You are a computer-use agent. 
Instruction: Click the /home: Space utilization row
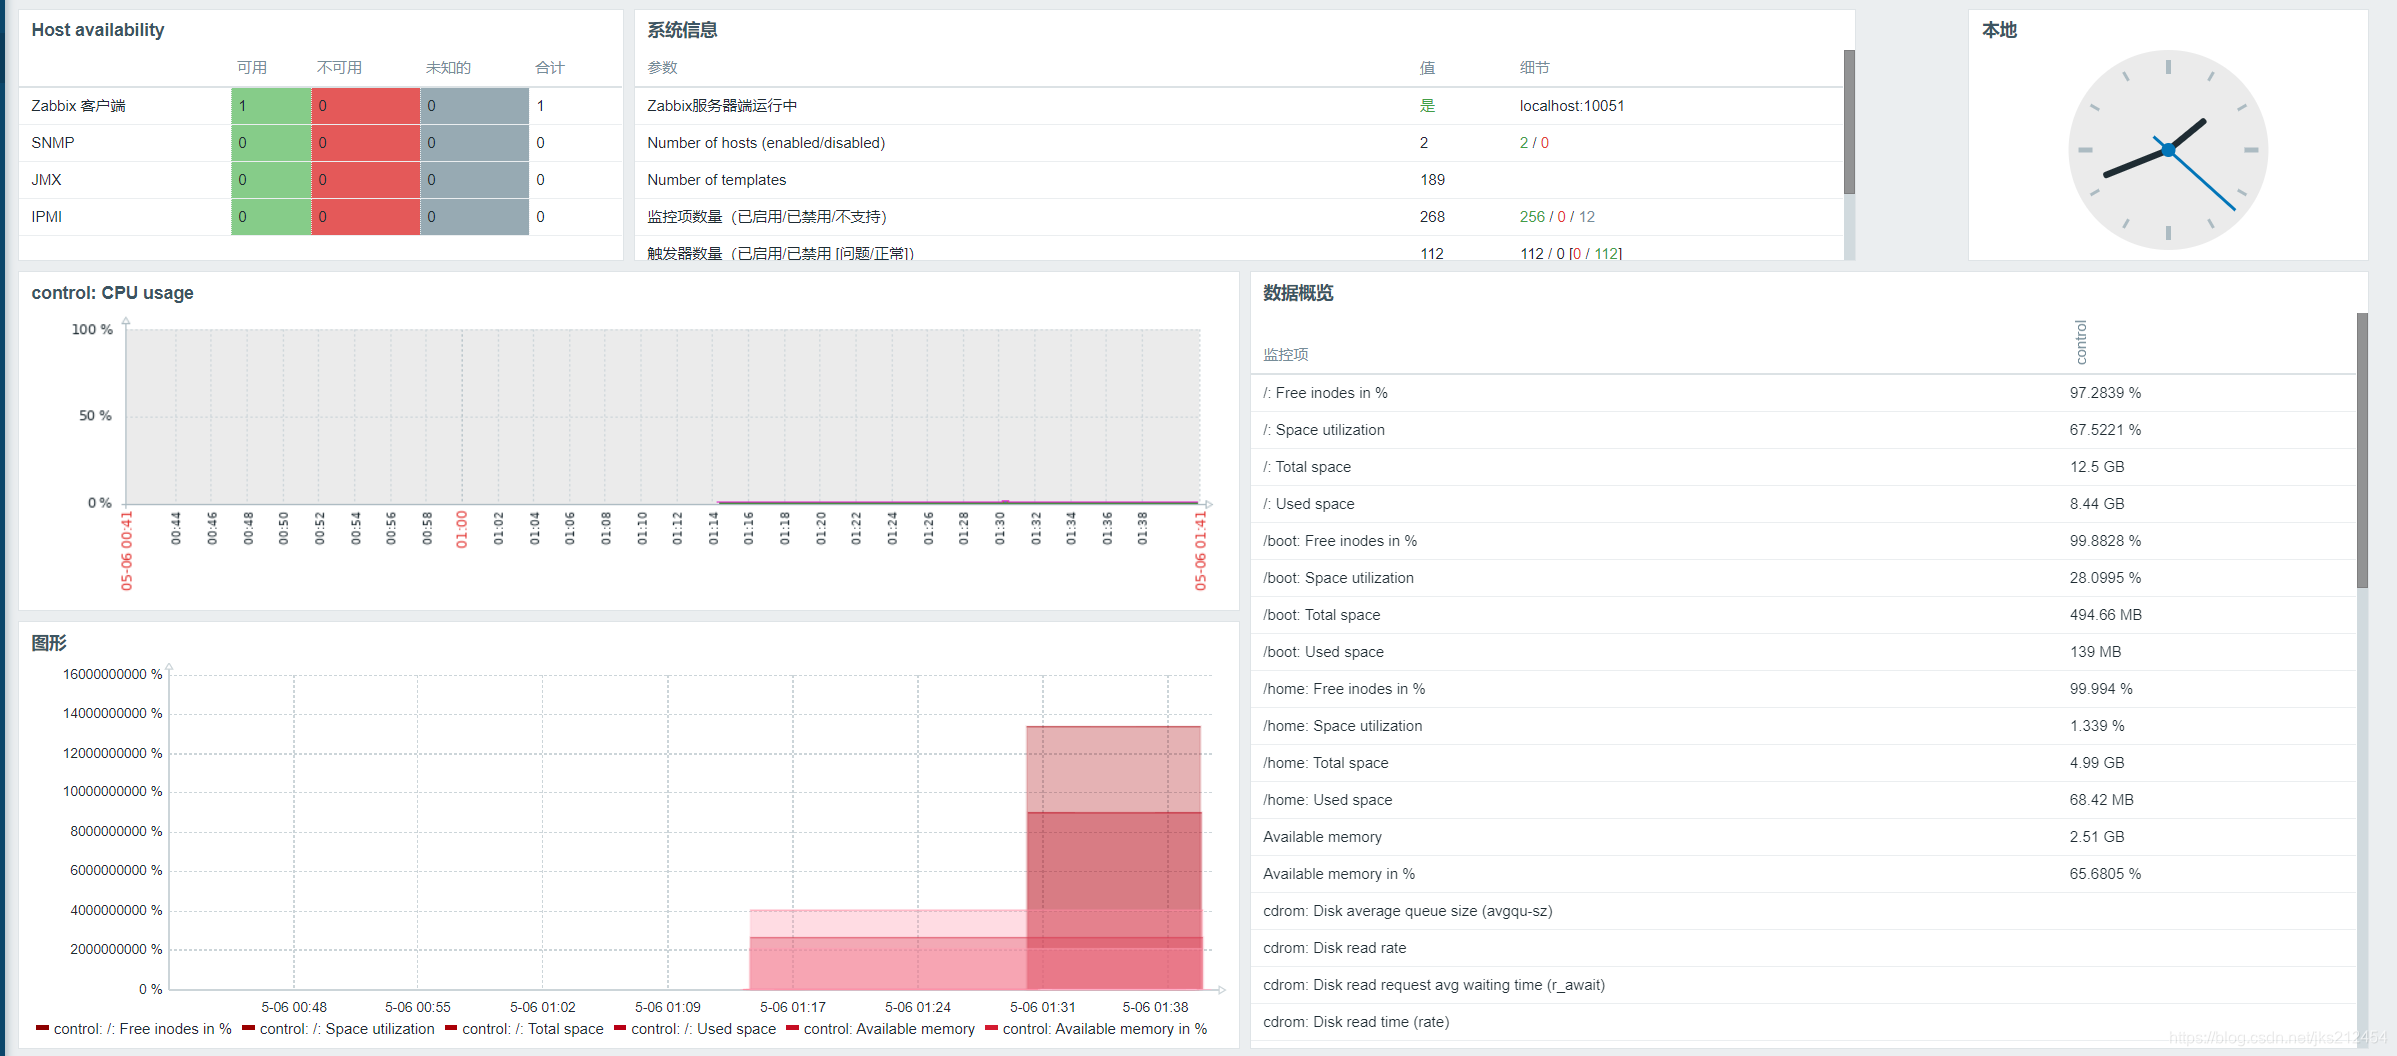tap(1803, 726)
